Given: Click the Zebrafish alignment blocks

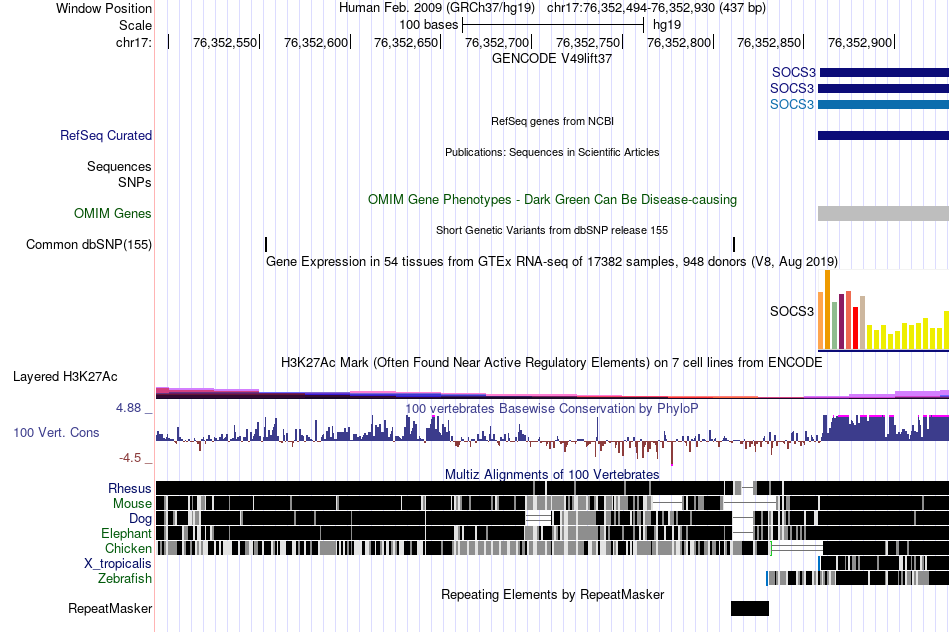Looking at the screenshot, I should pos(857,578).
